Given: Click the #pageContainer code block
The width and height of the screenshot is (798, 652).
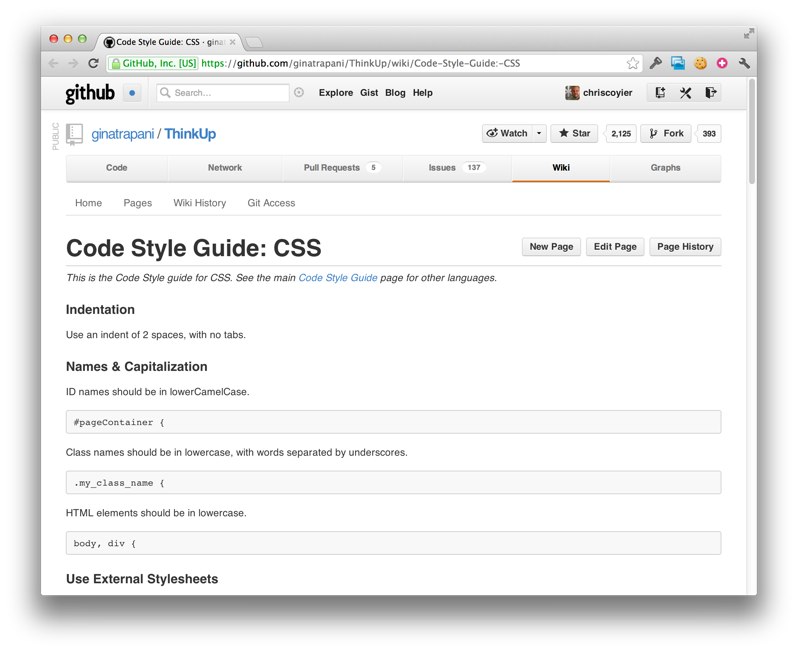Looking at the screenshot, I should [393, 422].
